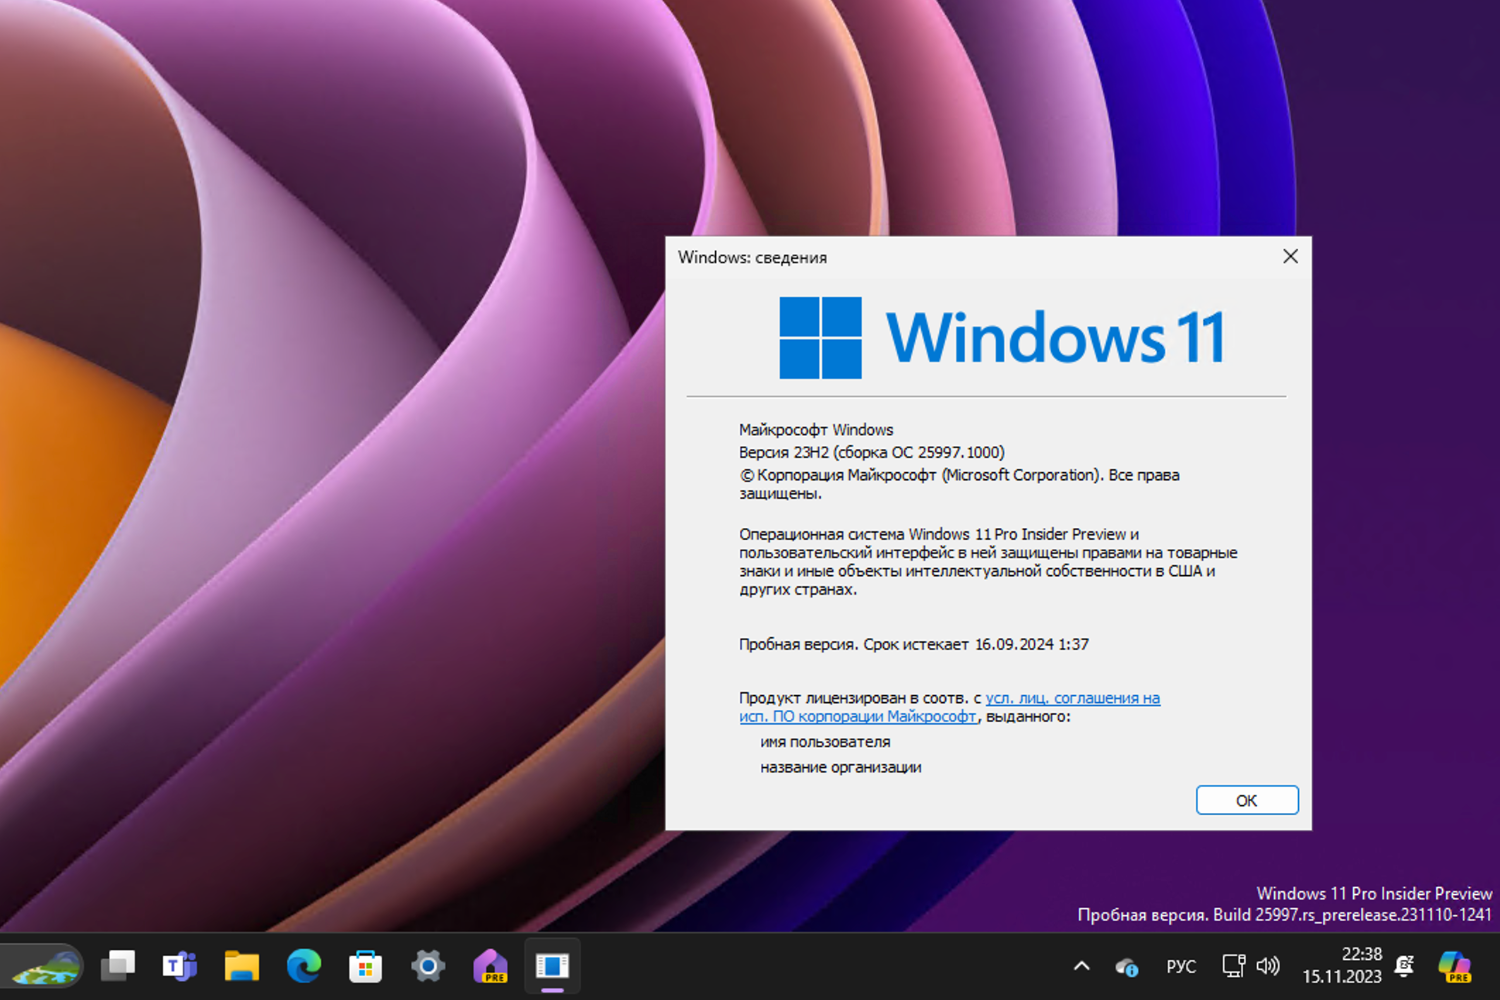Open Task View from the taskbar
The height and width of the screenshot is (1000, 1500).
pos(118,965)
